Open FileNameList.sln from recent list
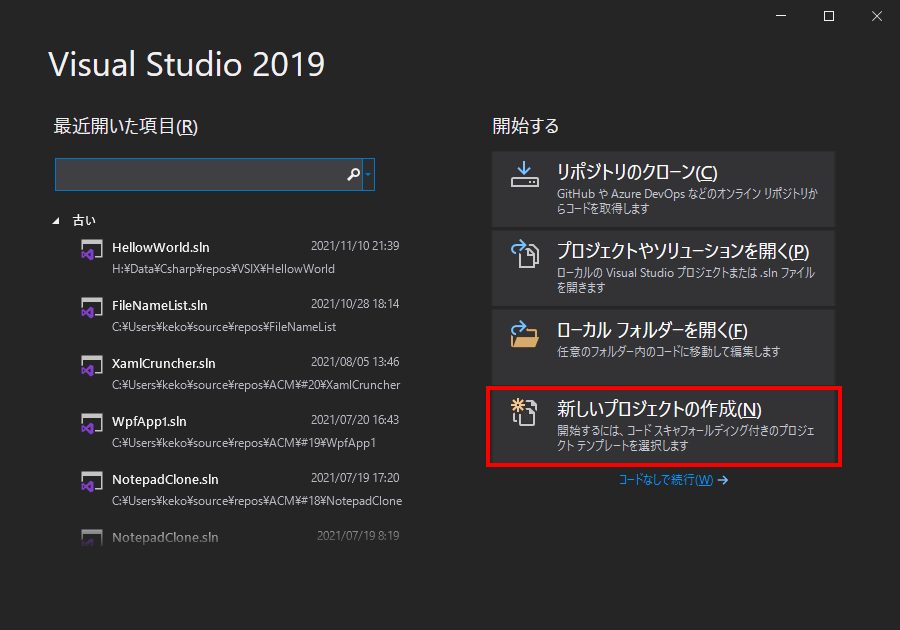The width and height of the screenshot is (900, 630). pyautogui.click(x=240, y=316)
